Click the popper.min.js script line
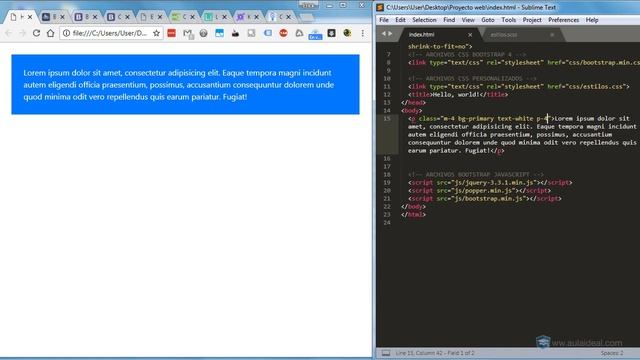This screenshot has height=360, width=640. 479,191
